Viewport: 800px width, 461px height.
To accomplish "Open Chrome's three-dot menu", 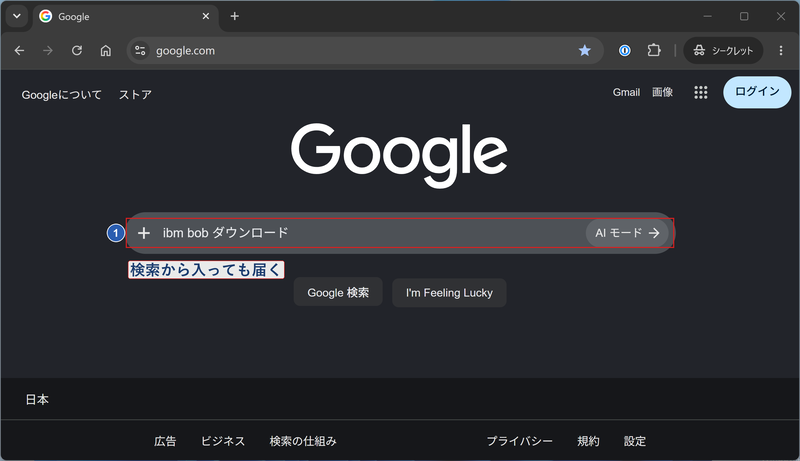I will (x=781, y=50).
